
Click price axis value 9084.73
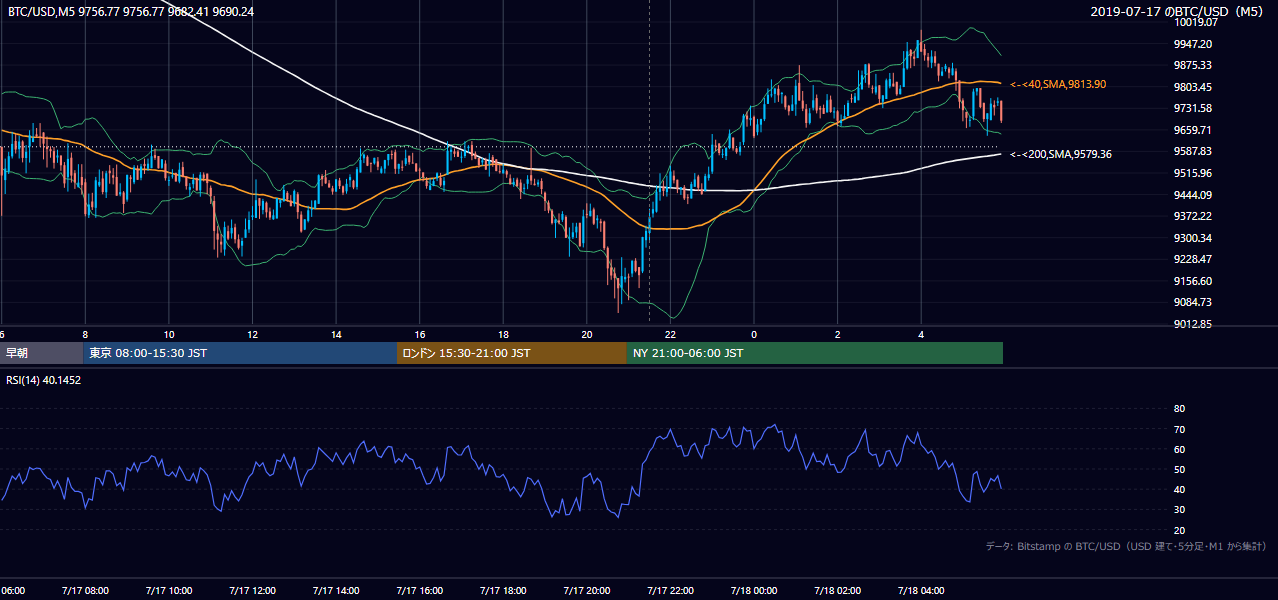pyautogui.click(x=1193, y=302)
